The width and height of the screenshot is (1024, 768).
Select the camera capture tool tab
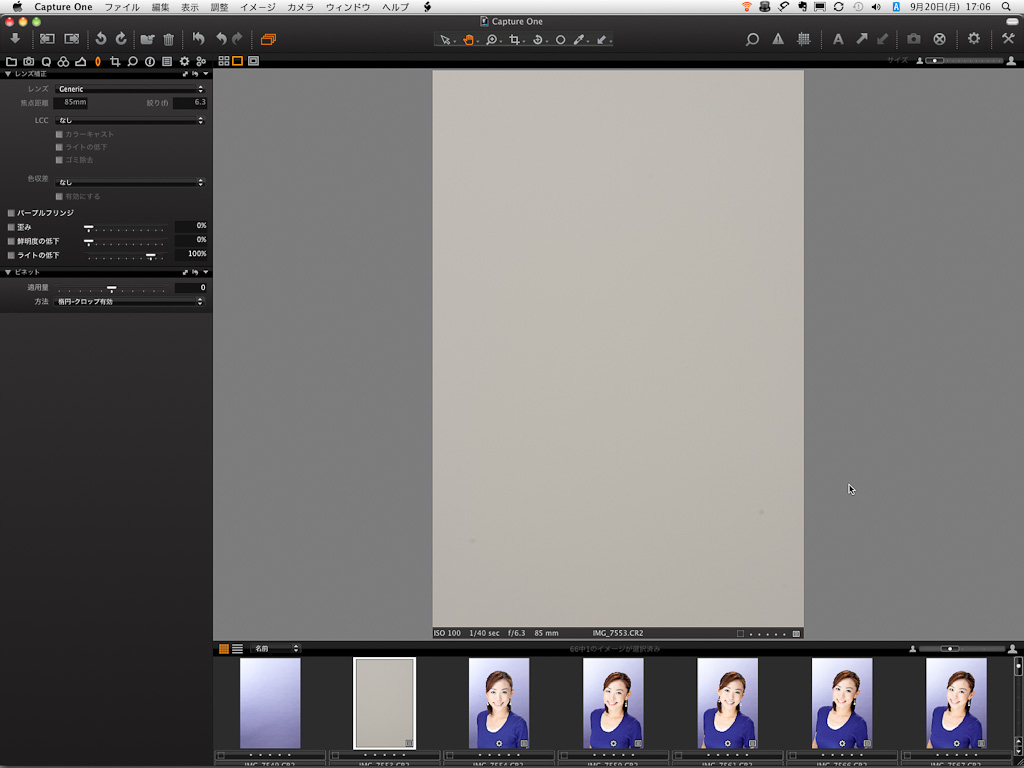pyautogui.click(x=29, y=61)
